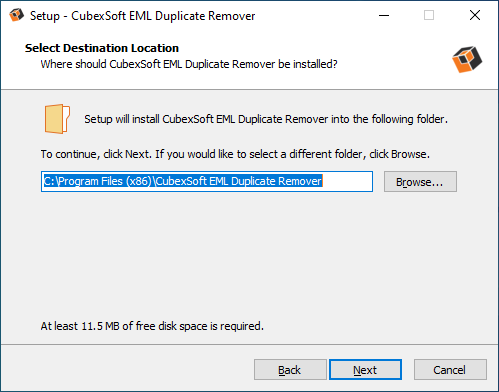Close the Setup window
499x392 pixels.
pos(475,15)
